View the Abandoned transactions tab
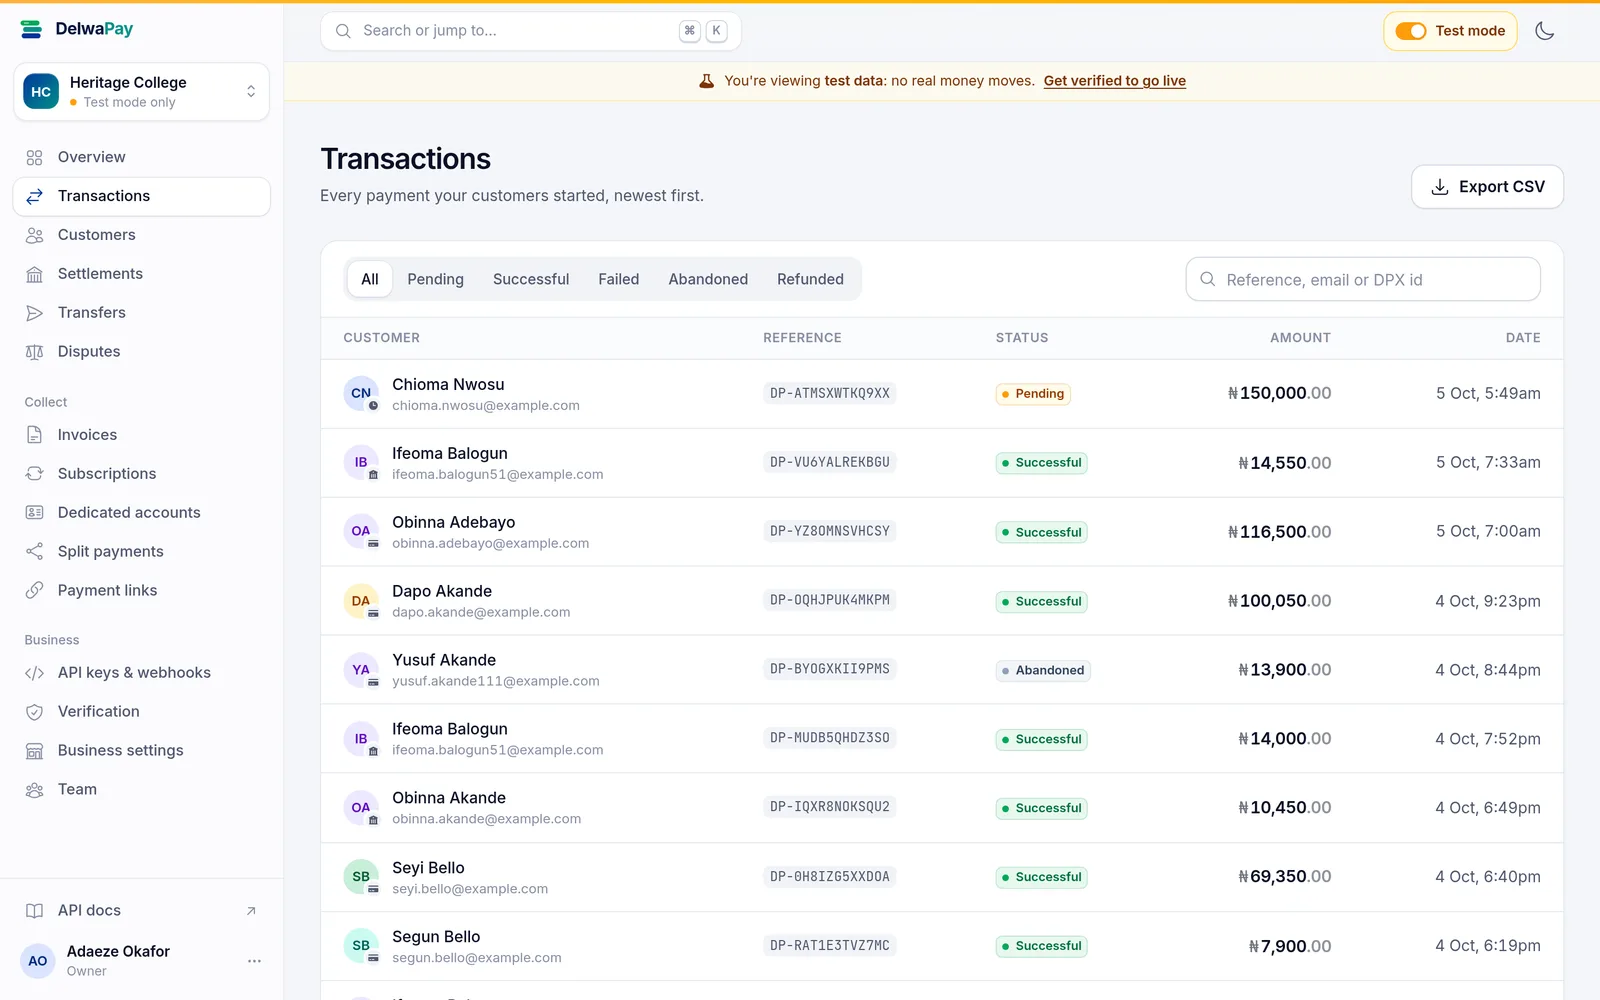This screenshot has width=1600, height=1000. coord(708,279)
